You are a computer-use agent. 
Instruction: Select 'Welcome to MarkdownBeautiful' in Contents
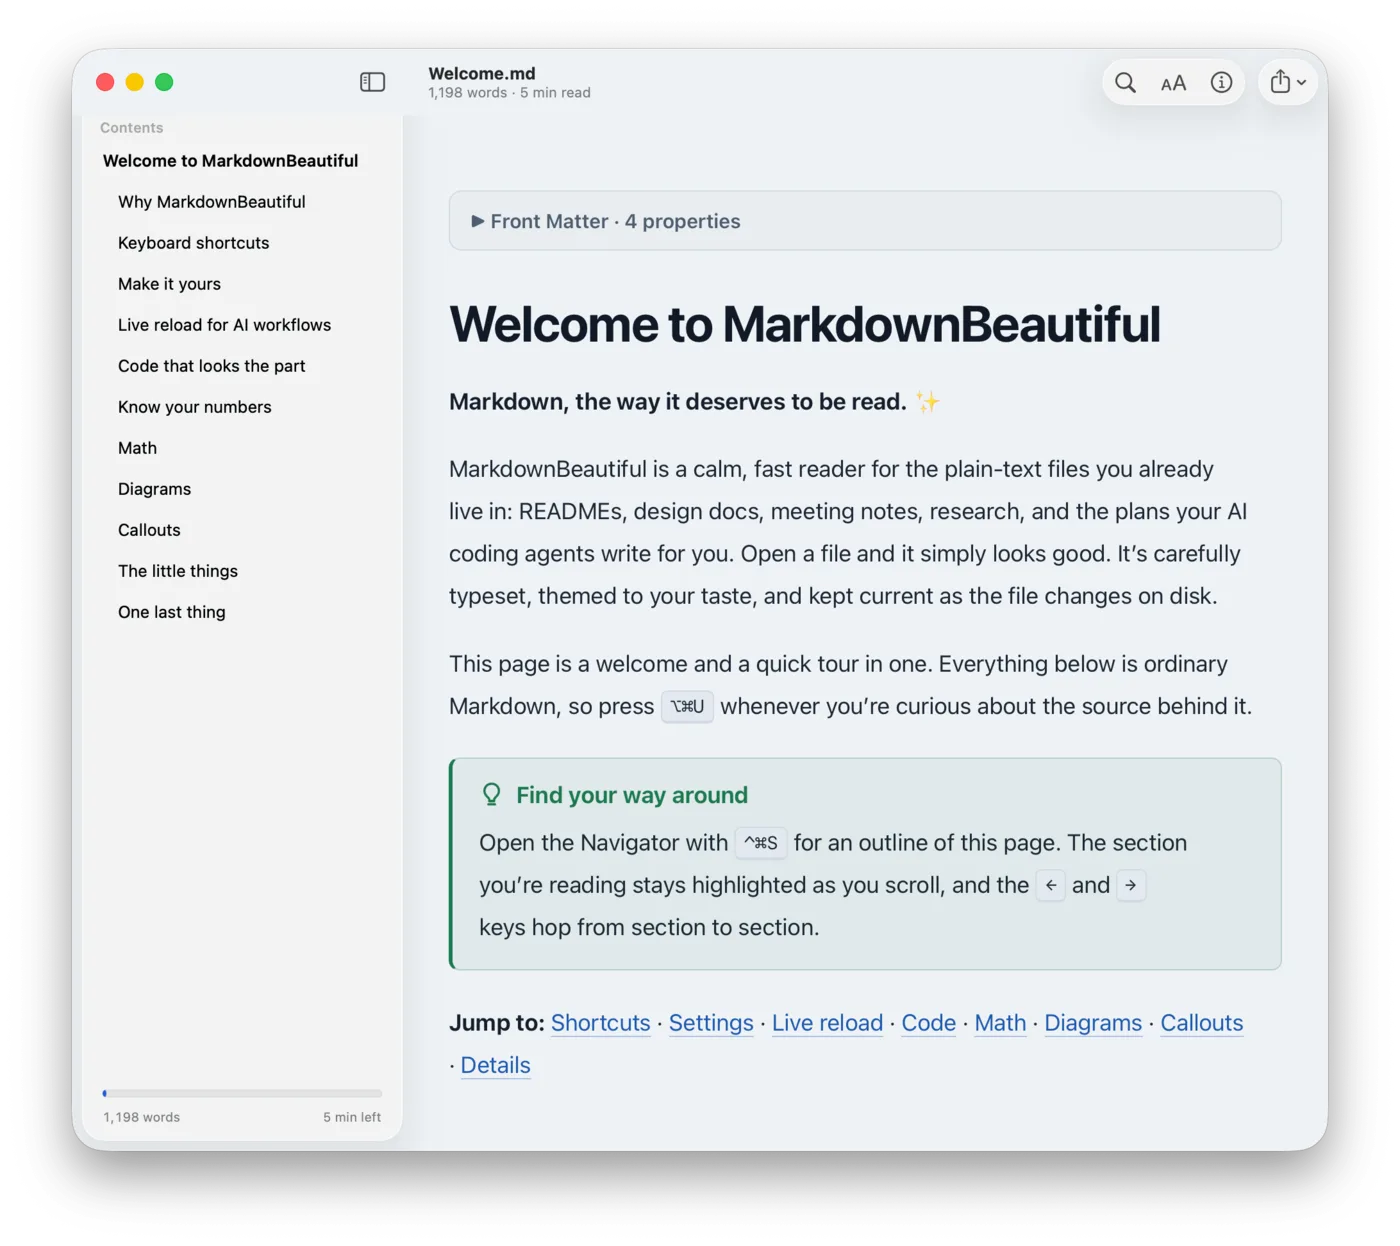[230, 161]
